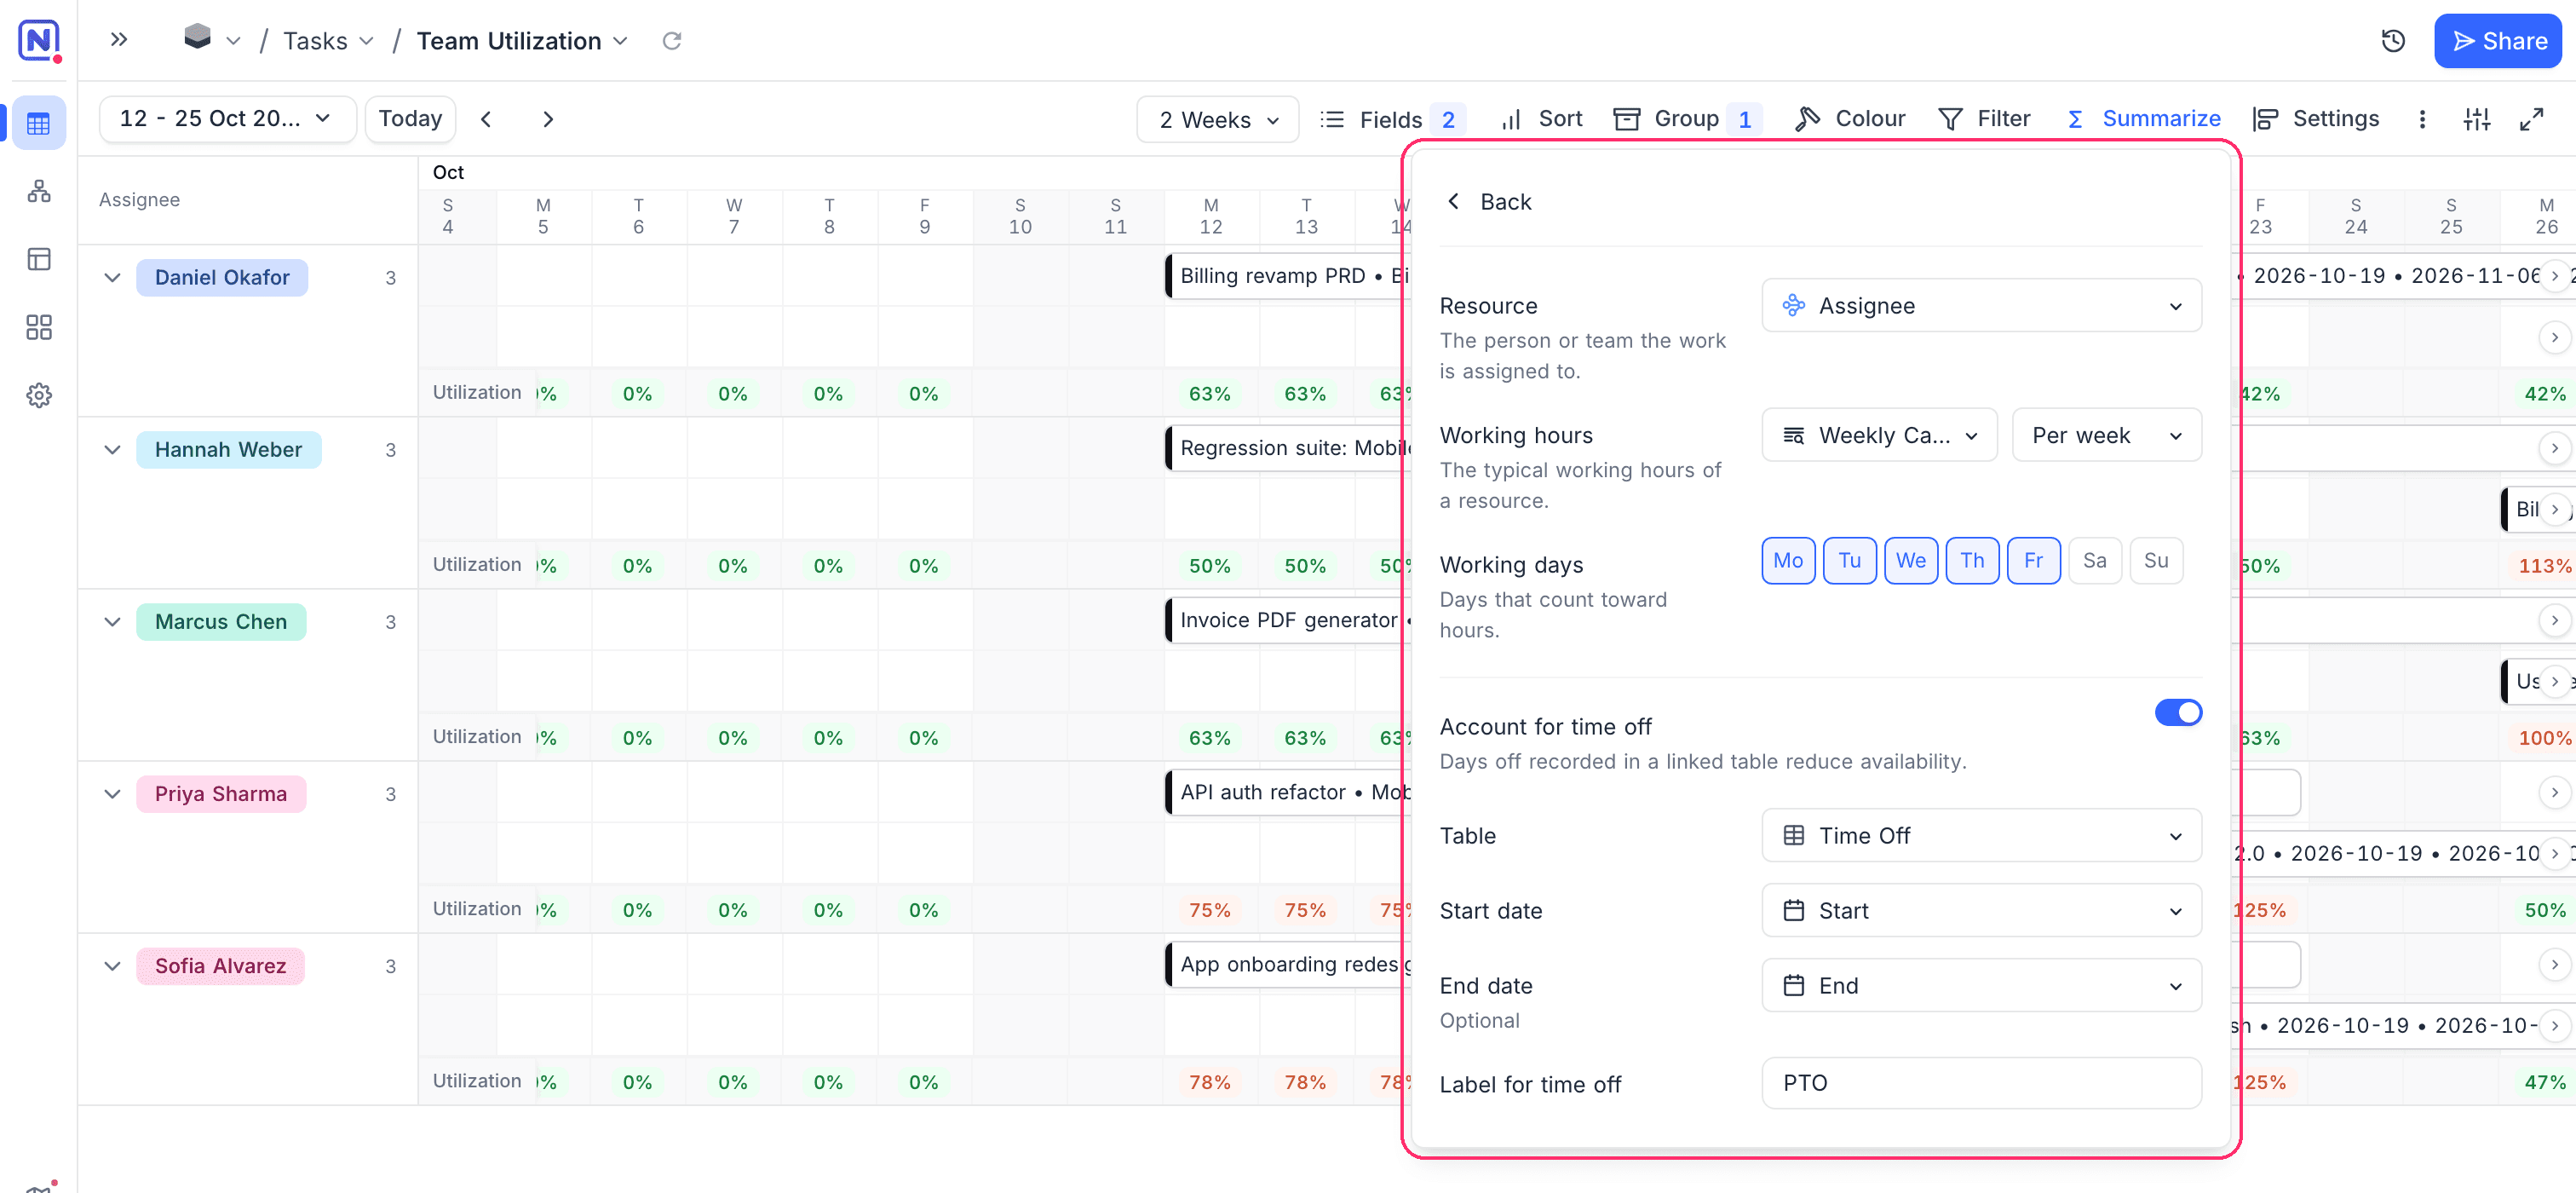Open the Sort toolbar menu
2576x1193 pixels.
click(x=1541, y=119)
